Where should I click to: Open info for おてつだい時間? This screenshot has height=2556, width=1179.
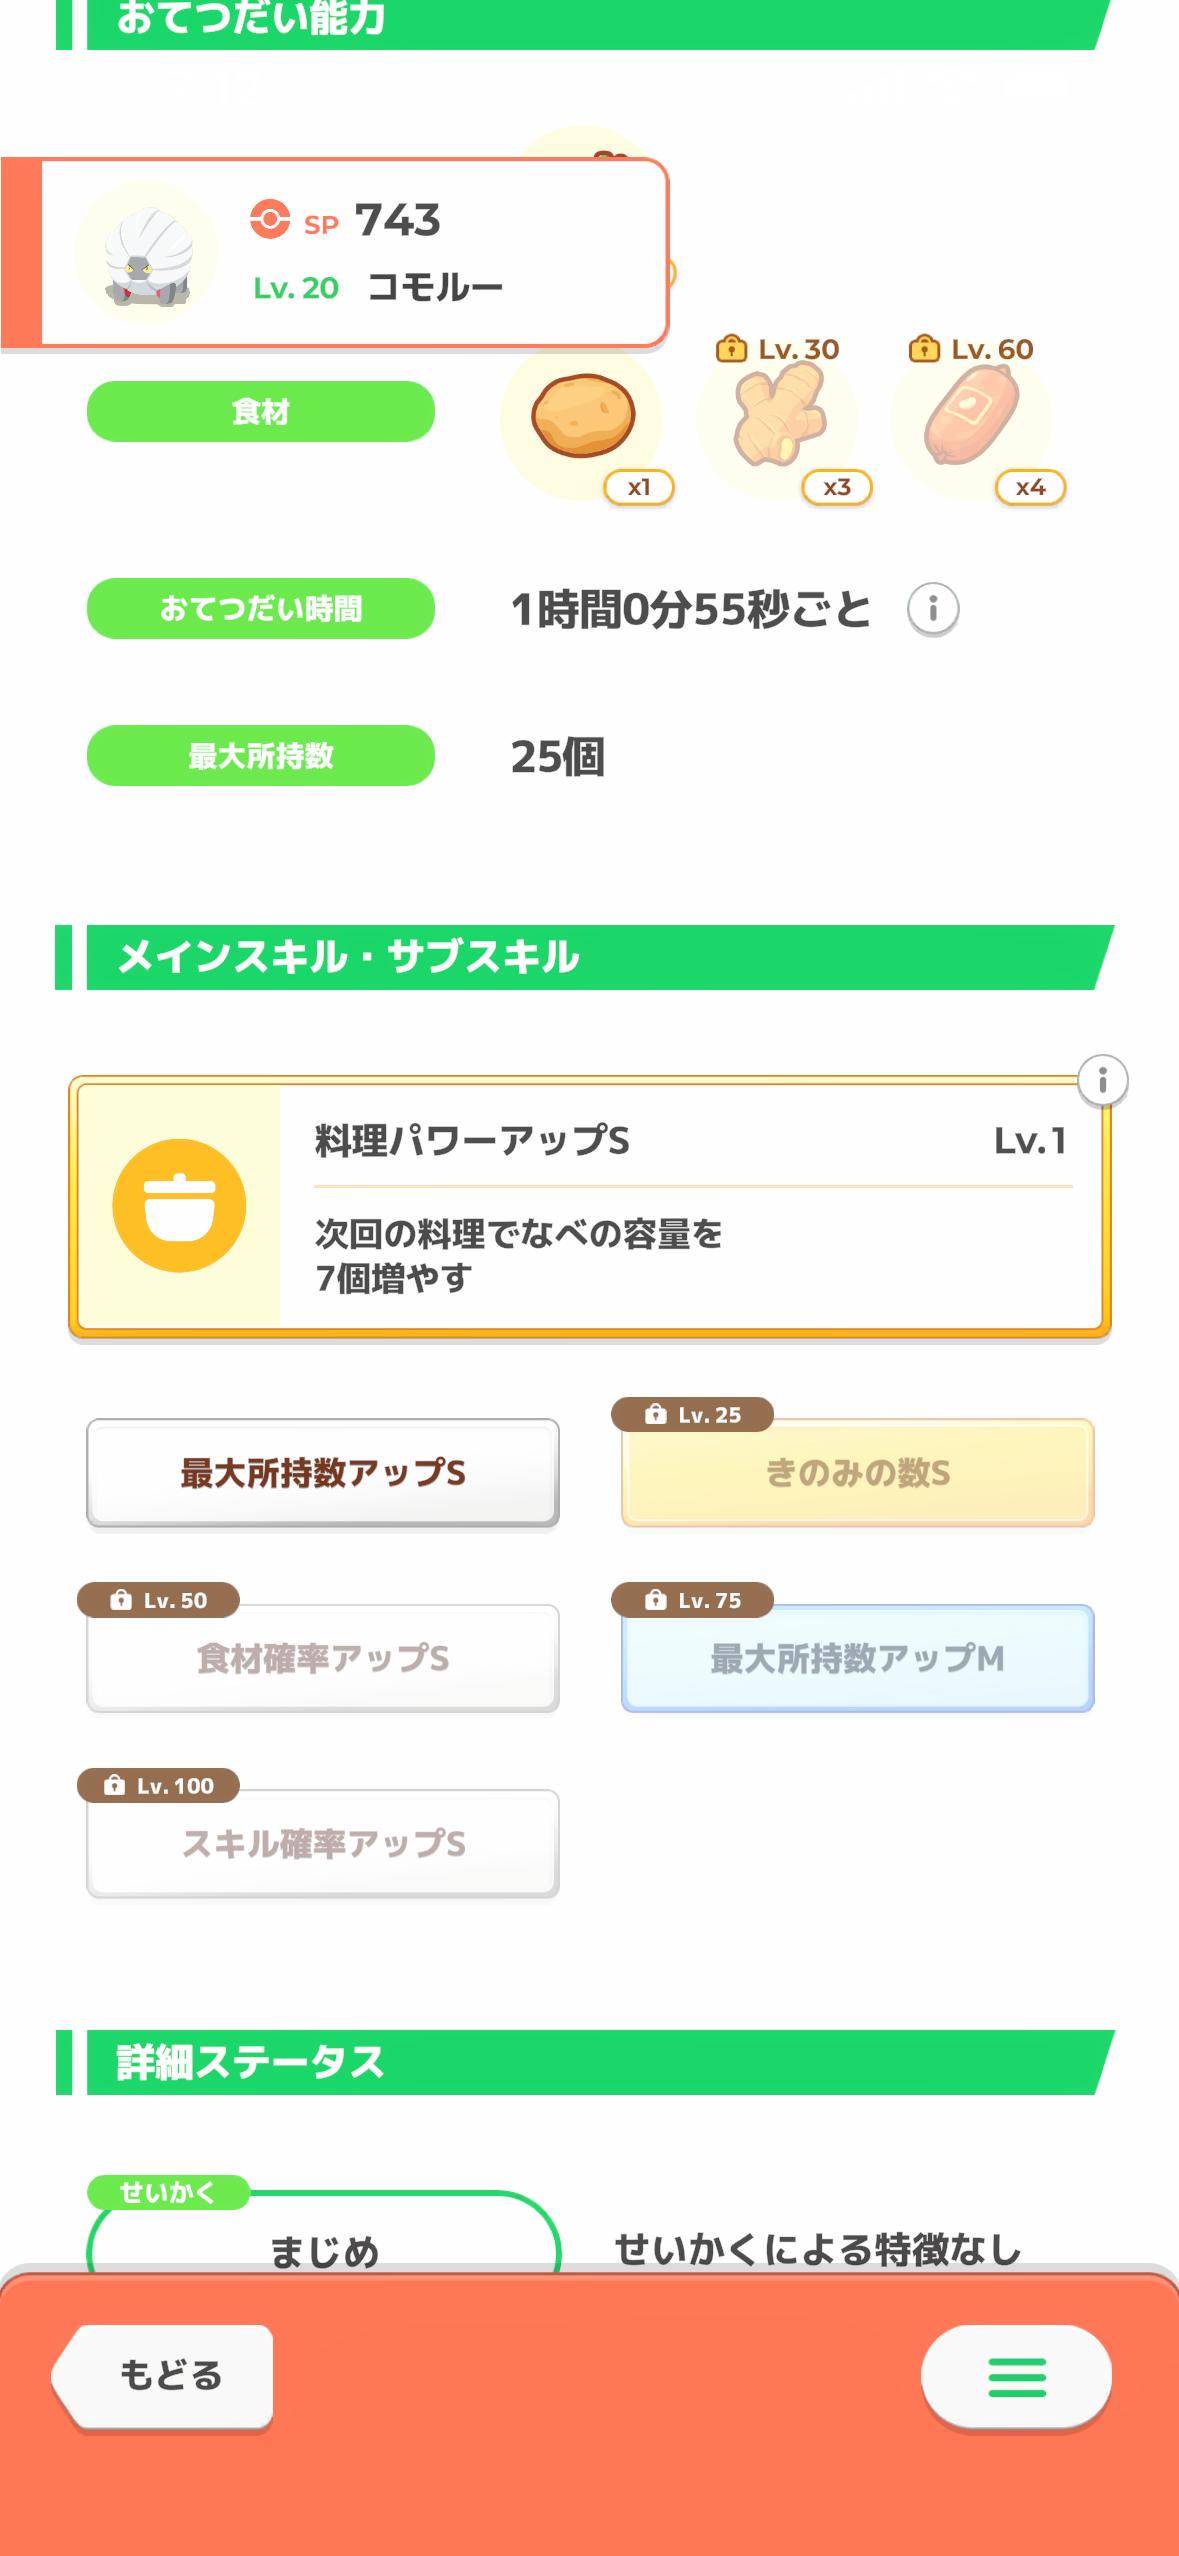[933, 609]
